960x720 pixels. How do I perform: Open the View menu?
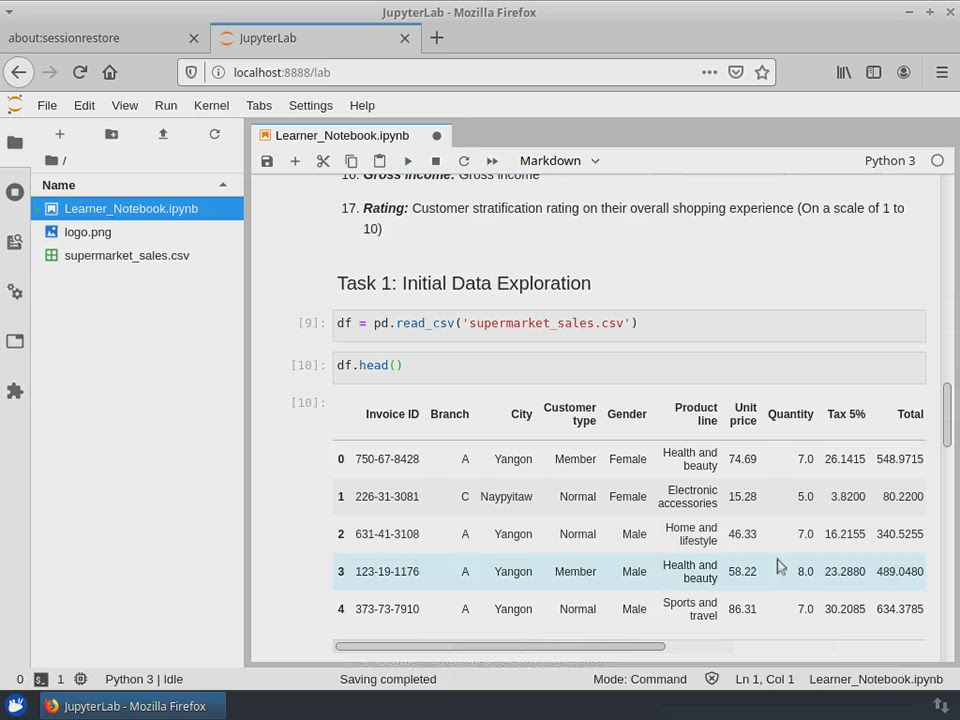coord(125,105)
